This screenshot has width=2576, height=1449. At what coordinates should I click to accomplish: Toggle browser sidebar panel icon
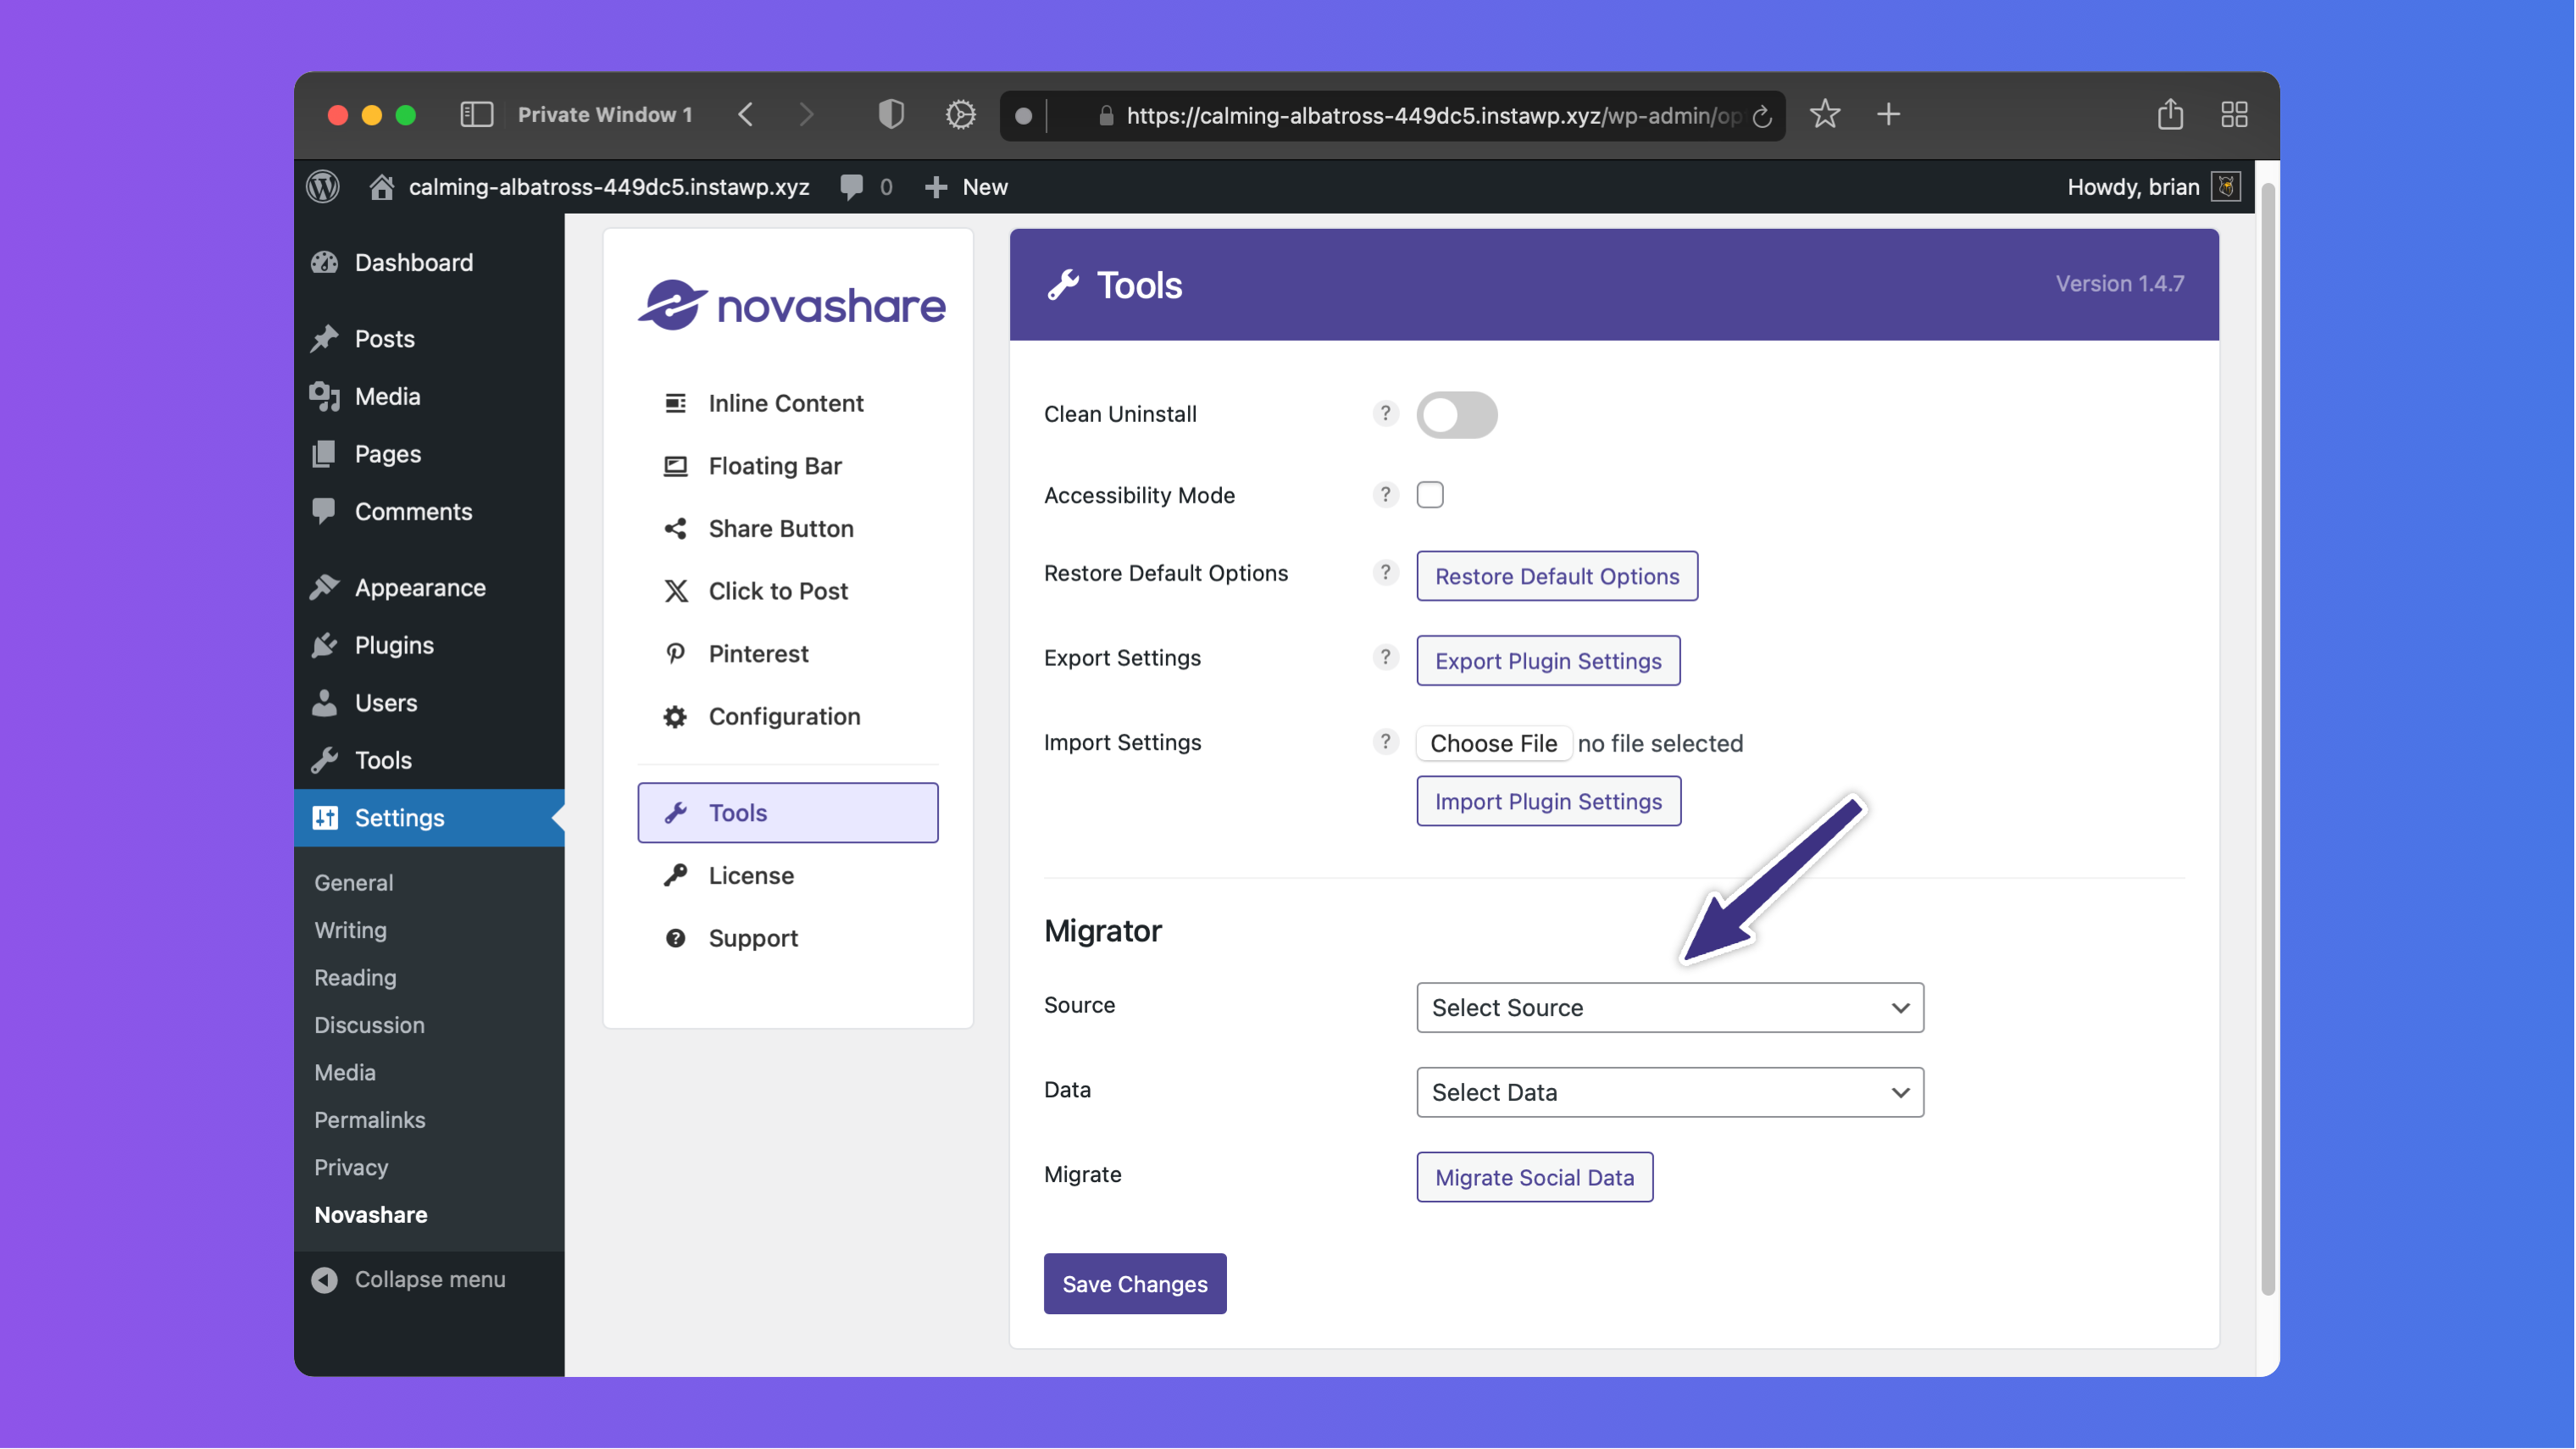click(x=477, y=115)
